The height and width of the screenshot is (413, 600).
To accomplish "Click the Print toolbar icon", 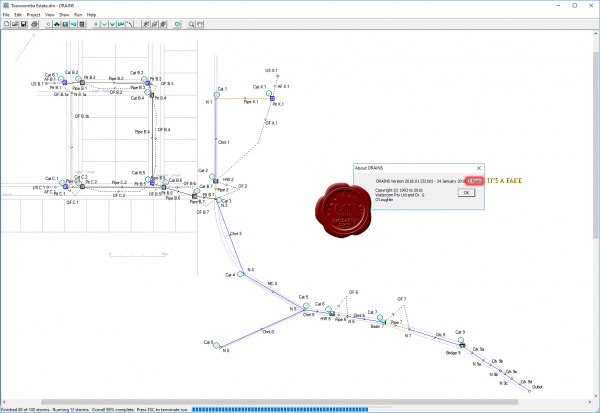I will (x=34, y=24).
